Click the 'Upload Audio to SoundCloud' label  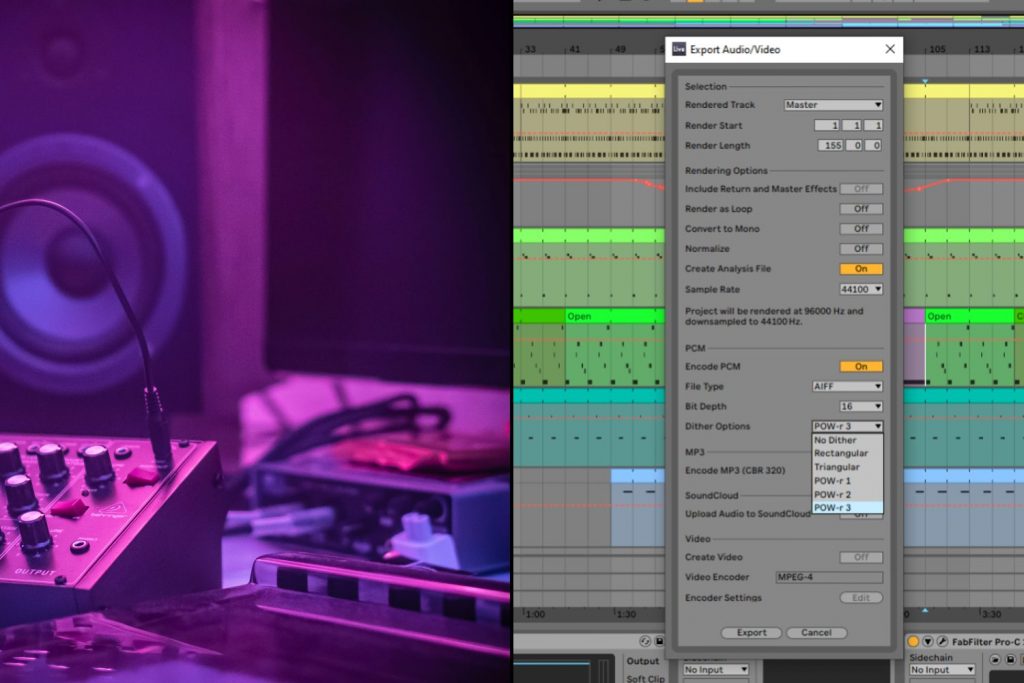(x=747, y=514)
